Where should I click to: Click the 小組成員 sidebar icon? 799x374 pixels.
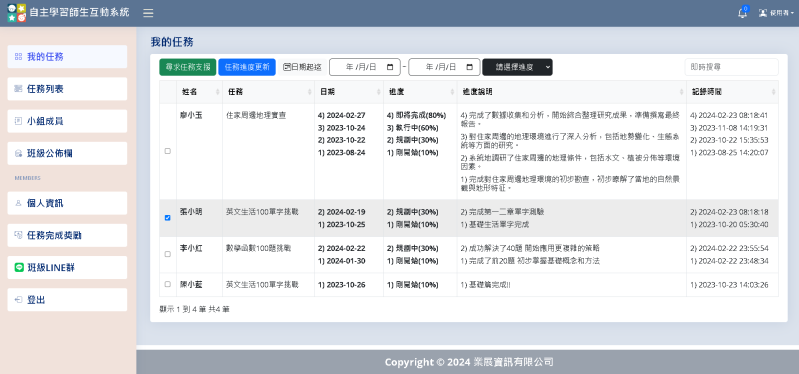(x=18, y=121)
